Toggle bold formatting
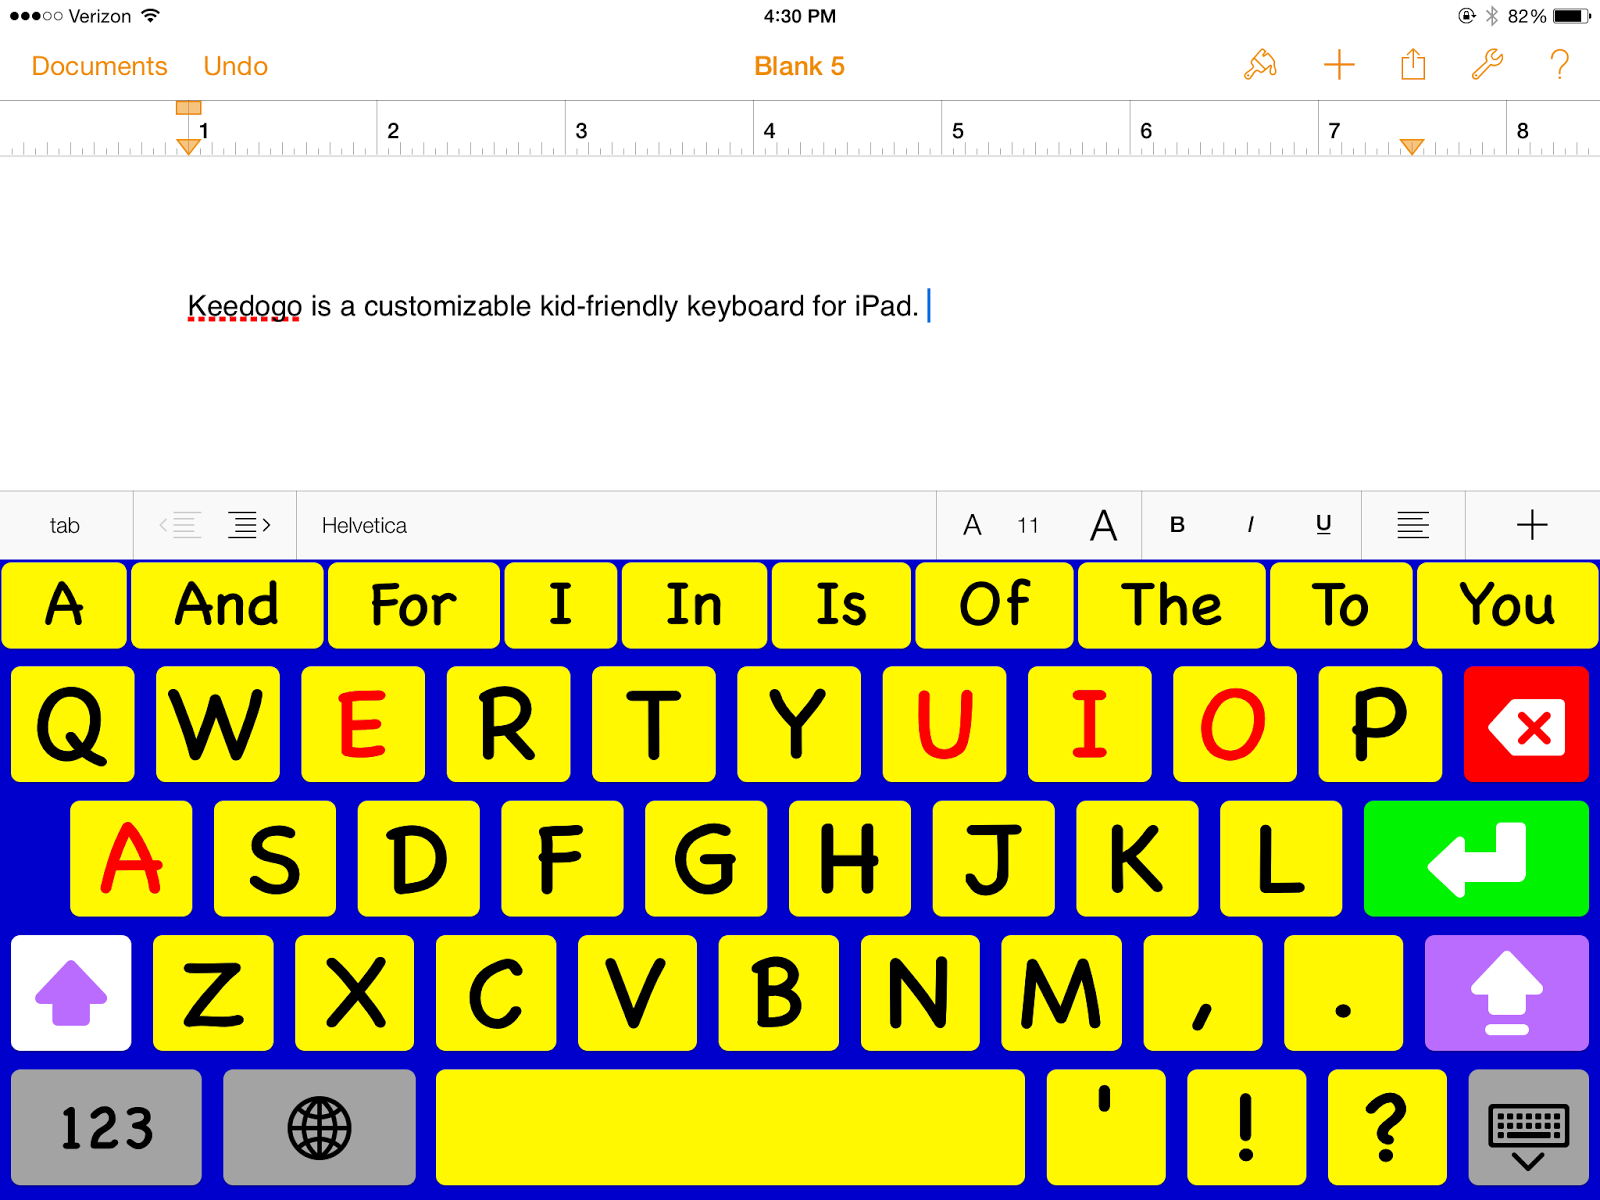 click(x=1178, y=524)
